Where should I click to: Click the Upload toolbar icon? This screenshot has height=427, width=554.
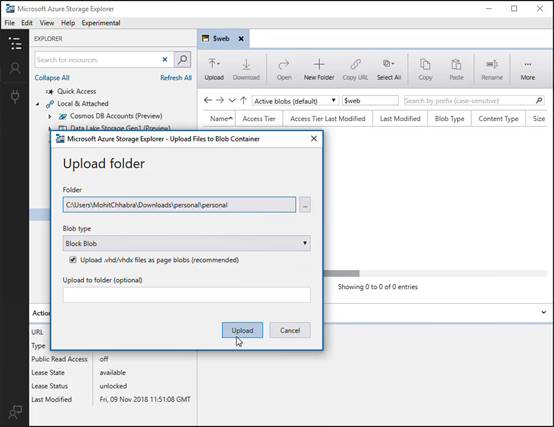coord(214,70)
